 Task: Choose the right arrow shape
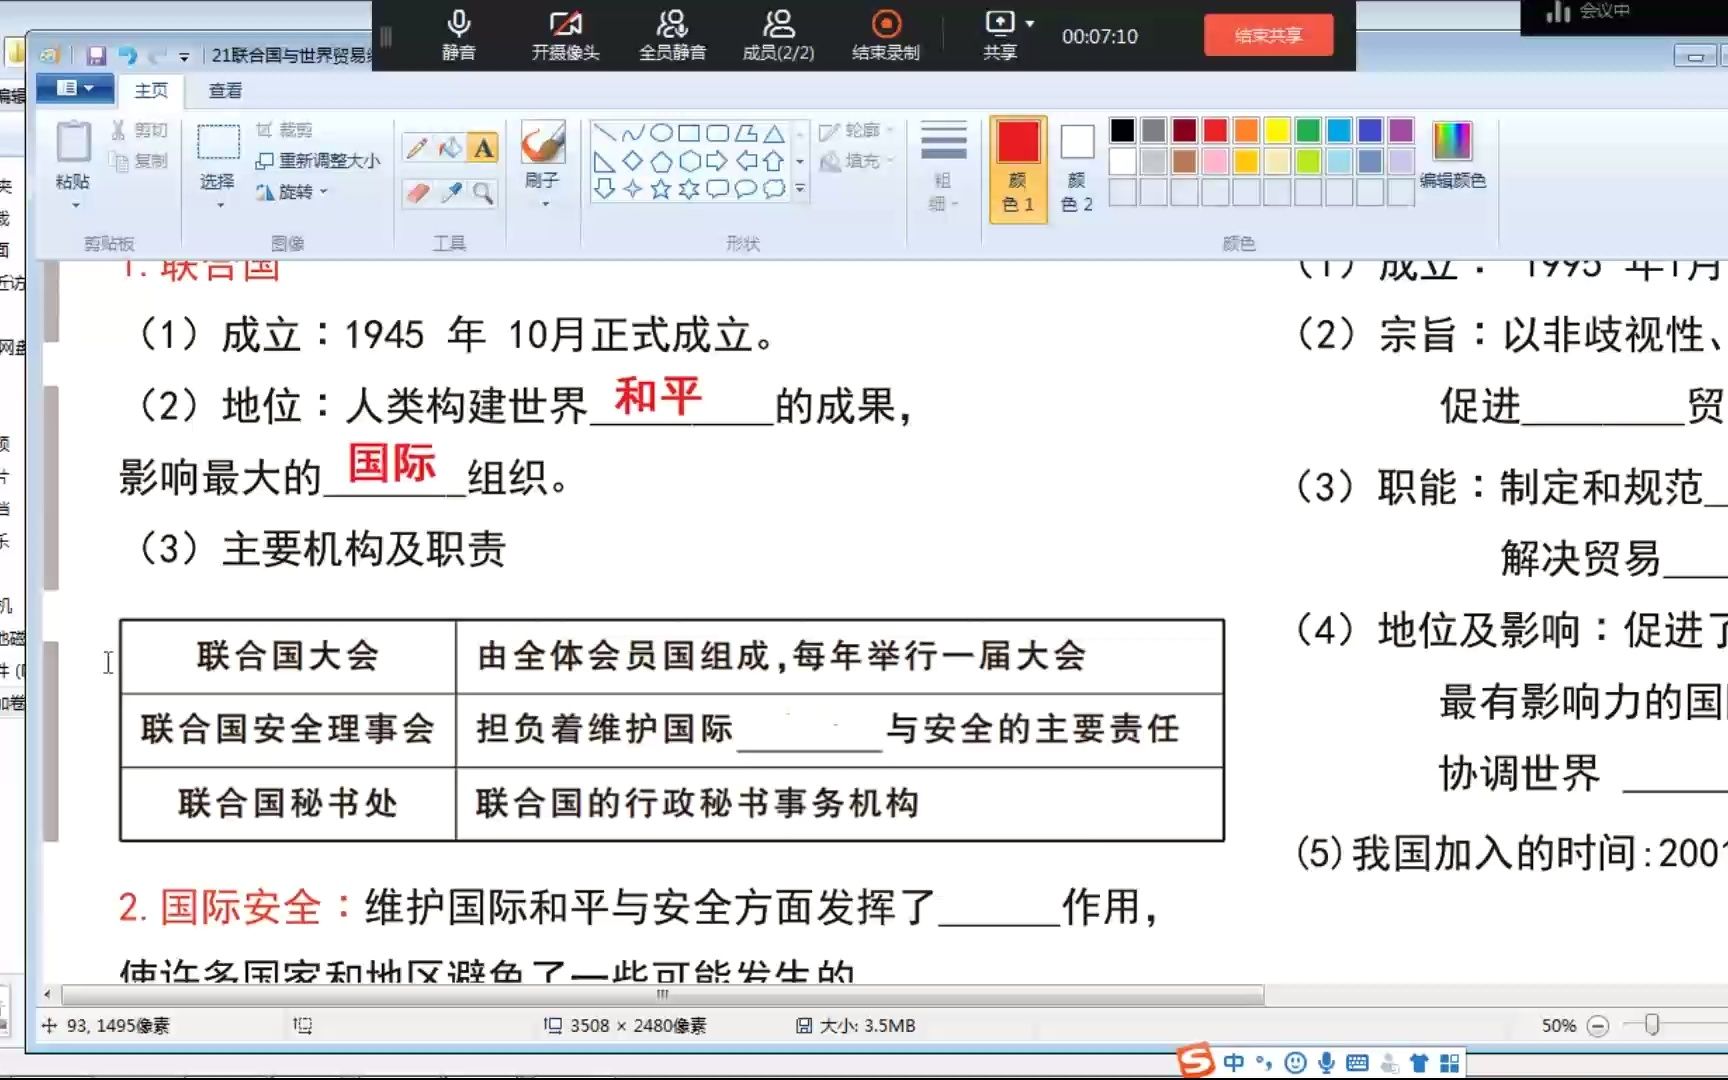pos(717,161)
